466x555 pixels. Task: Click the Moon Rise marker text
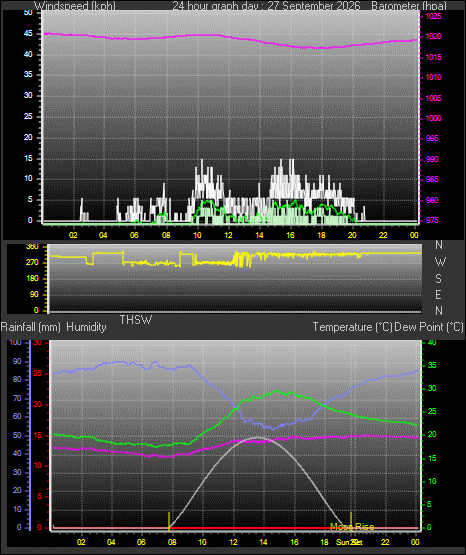(352, 527)
